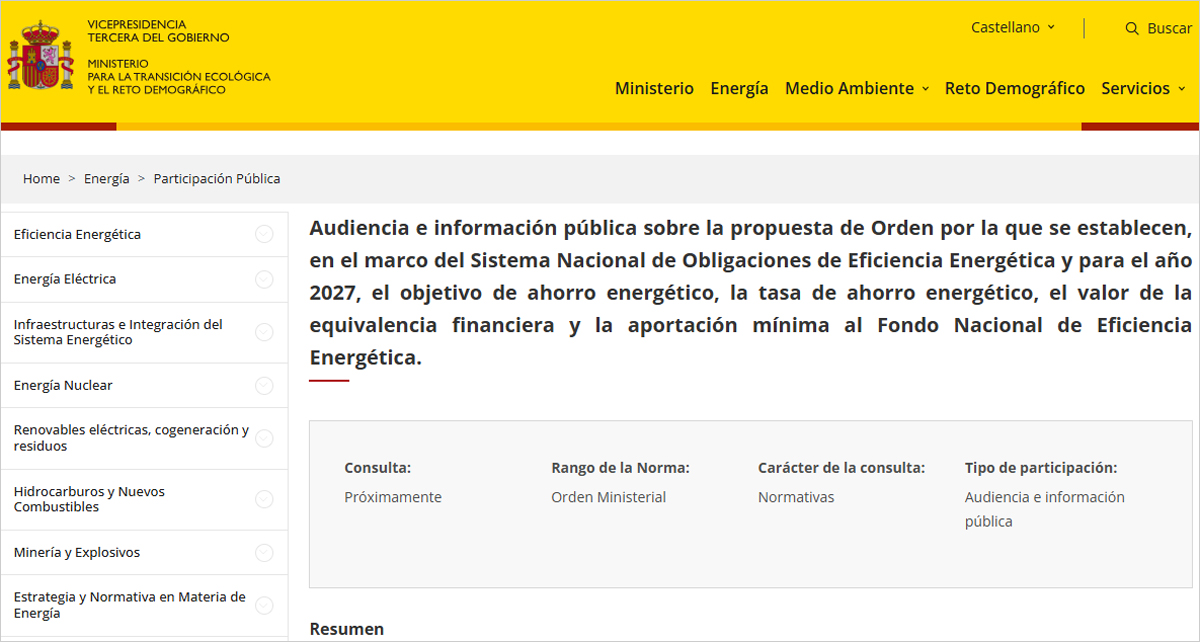Click the Audiencia e información pública heading
This screenshot has width=1200, height=642.
point(751,292)
